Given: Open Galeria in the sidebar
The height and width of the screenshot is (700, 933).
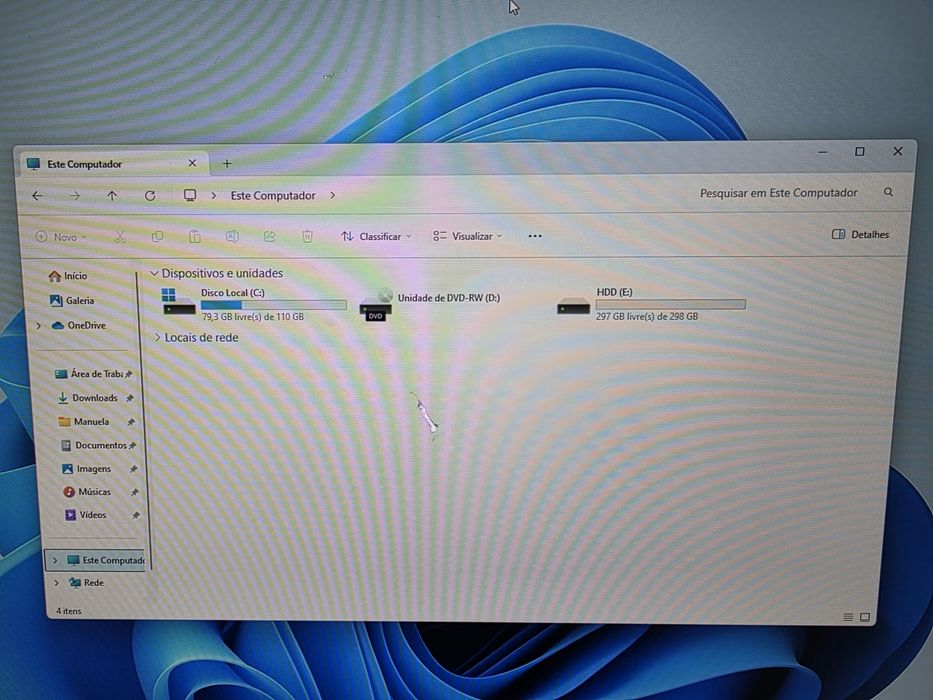Looking at the screenshot, I should click(71, 301).
